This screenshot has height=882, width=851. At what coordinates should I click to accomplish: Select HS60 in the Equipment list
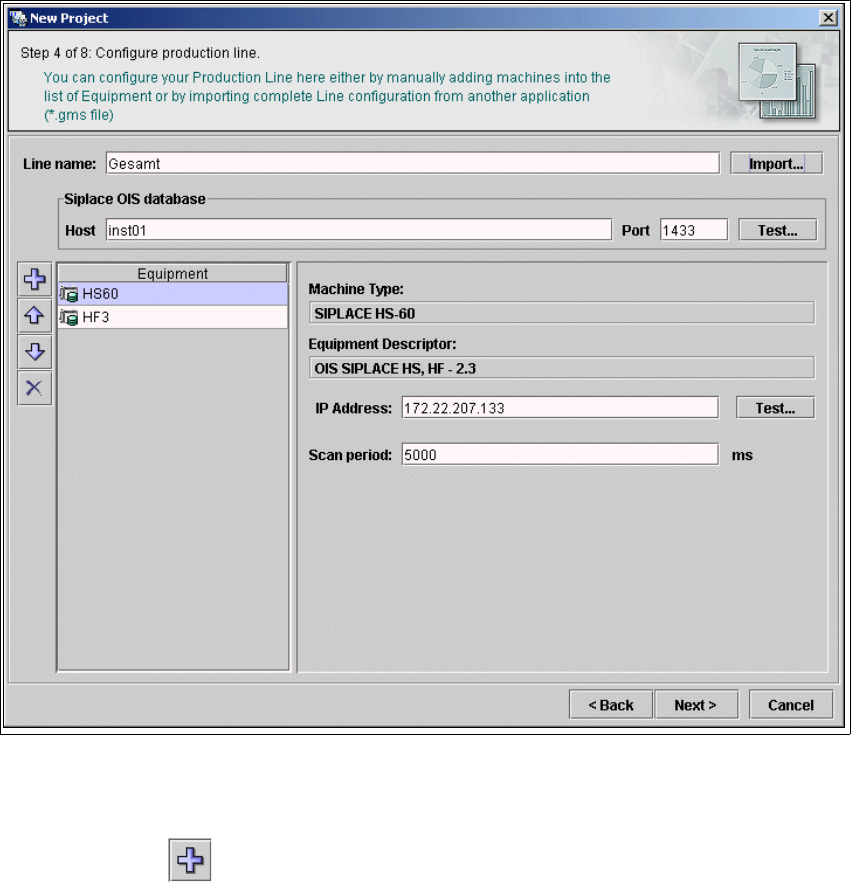click(173, 294)
